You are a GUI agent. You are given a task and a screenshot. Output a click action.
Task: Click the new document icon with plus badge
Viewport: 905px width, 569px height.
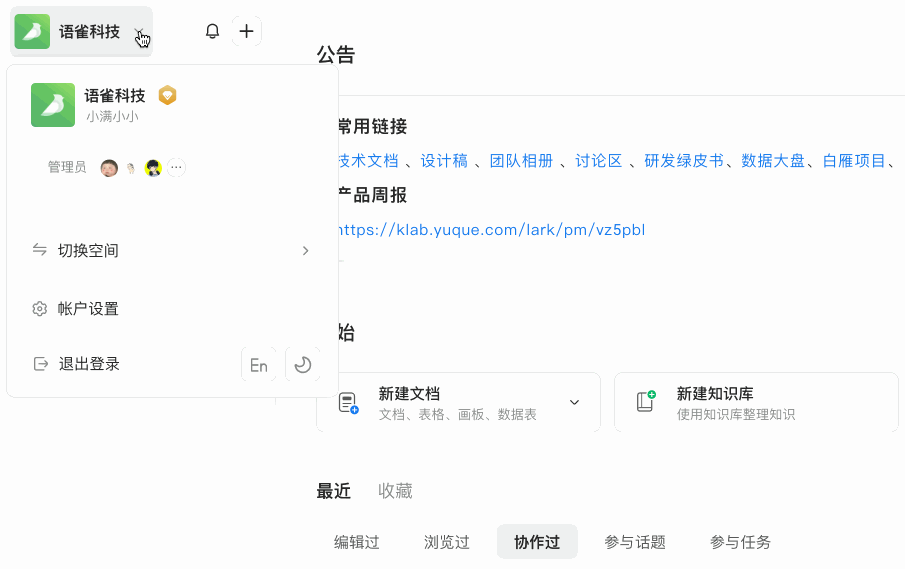(349, 403)
